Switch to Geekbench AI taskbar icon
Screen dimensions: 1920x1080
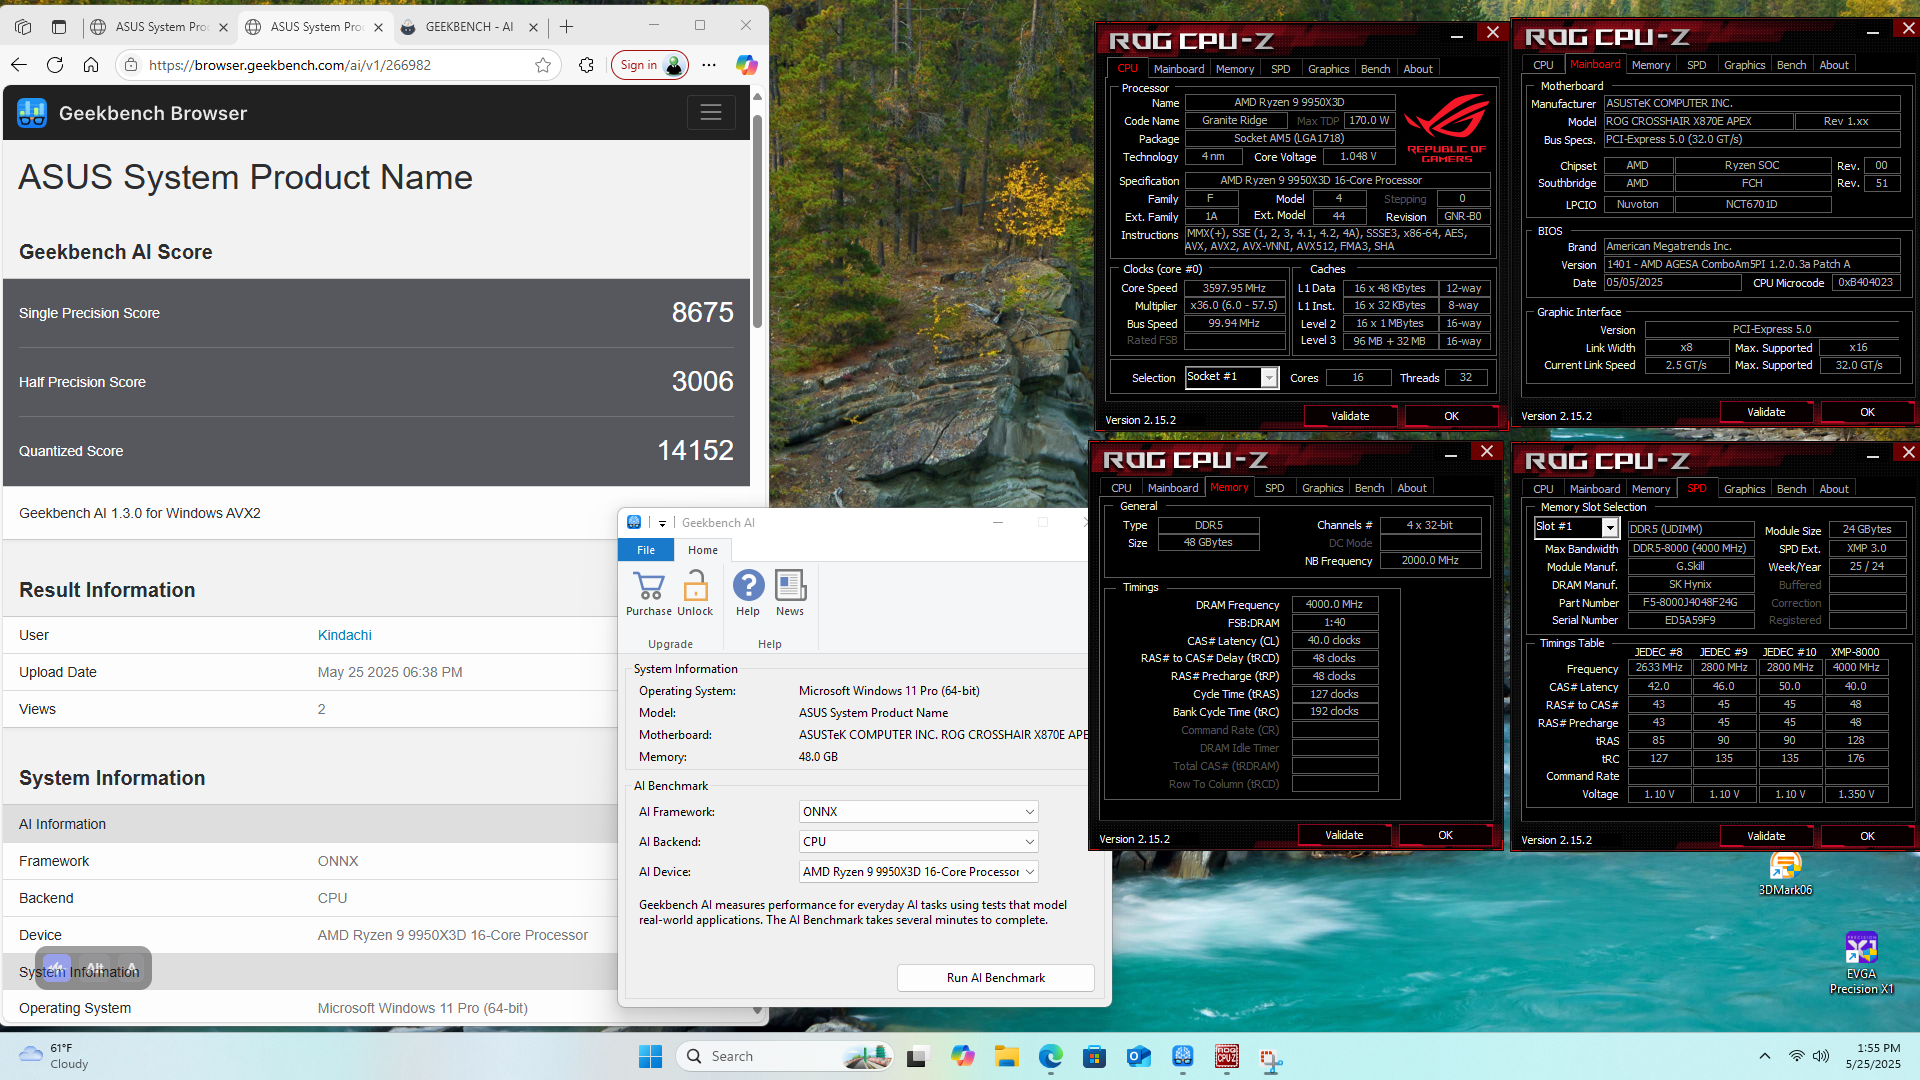click(1183, 1056)
